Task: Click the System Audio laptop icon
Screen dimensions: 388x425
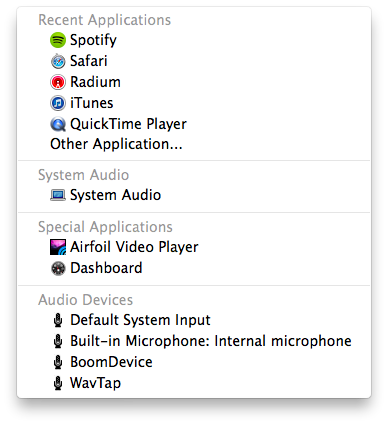Action: tap(58, 195)
